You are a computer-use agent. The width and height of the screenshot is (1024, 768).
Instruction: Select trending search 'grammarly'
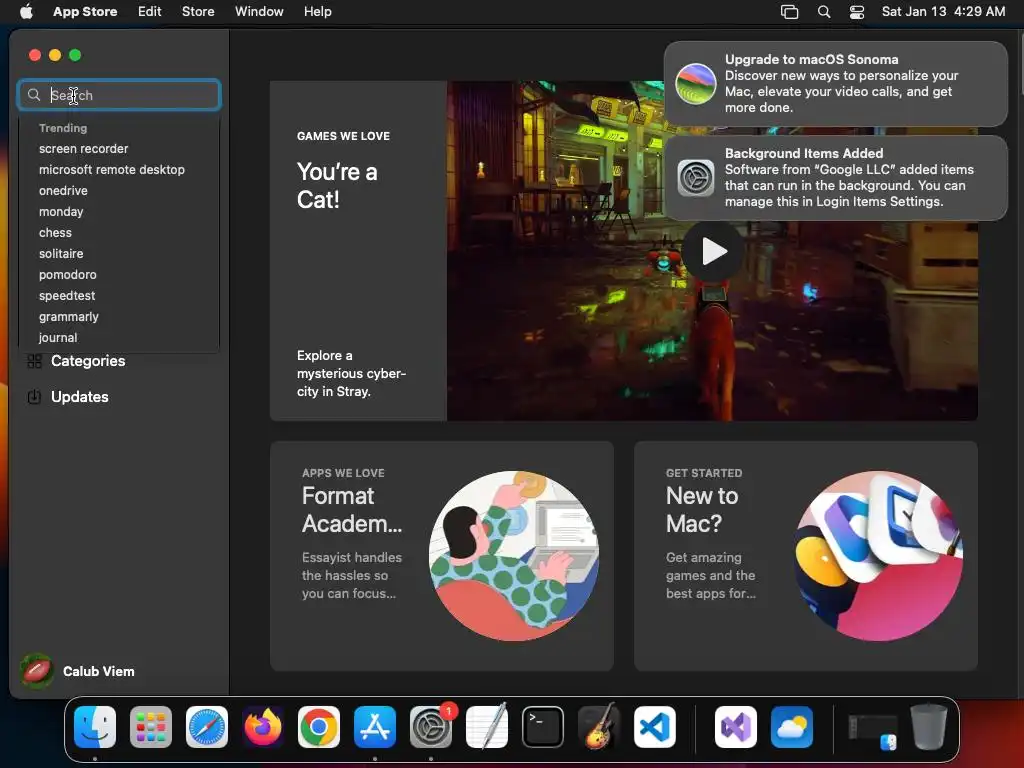(x=69, y=317)
